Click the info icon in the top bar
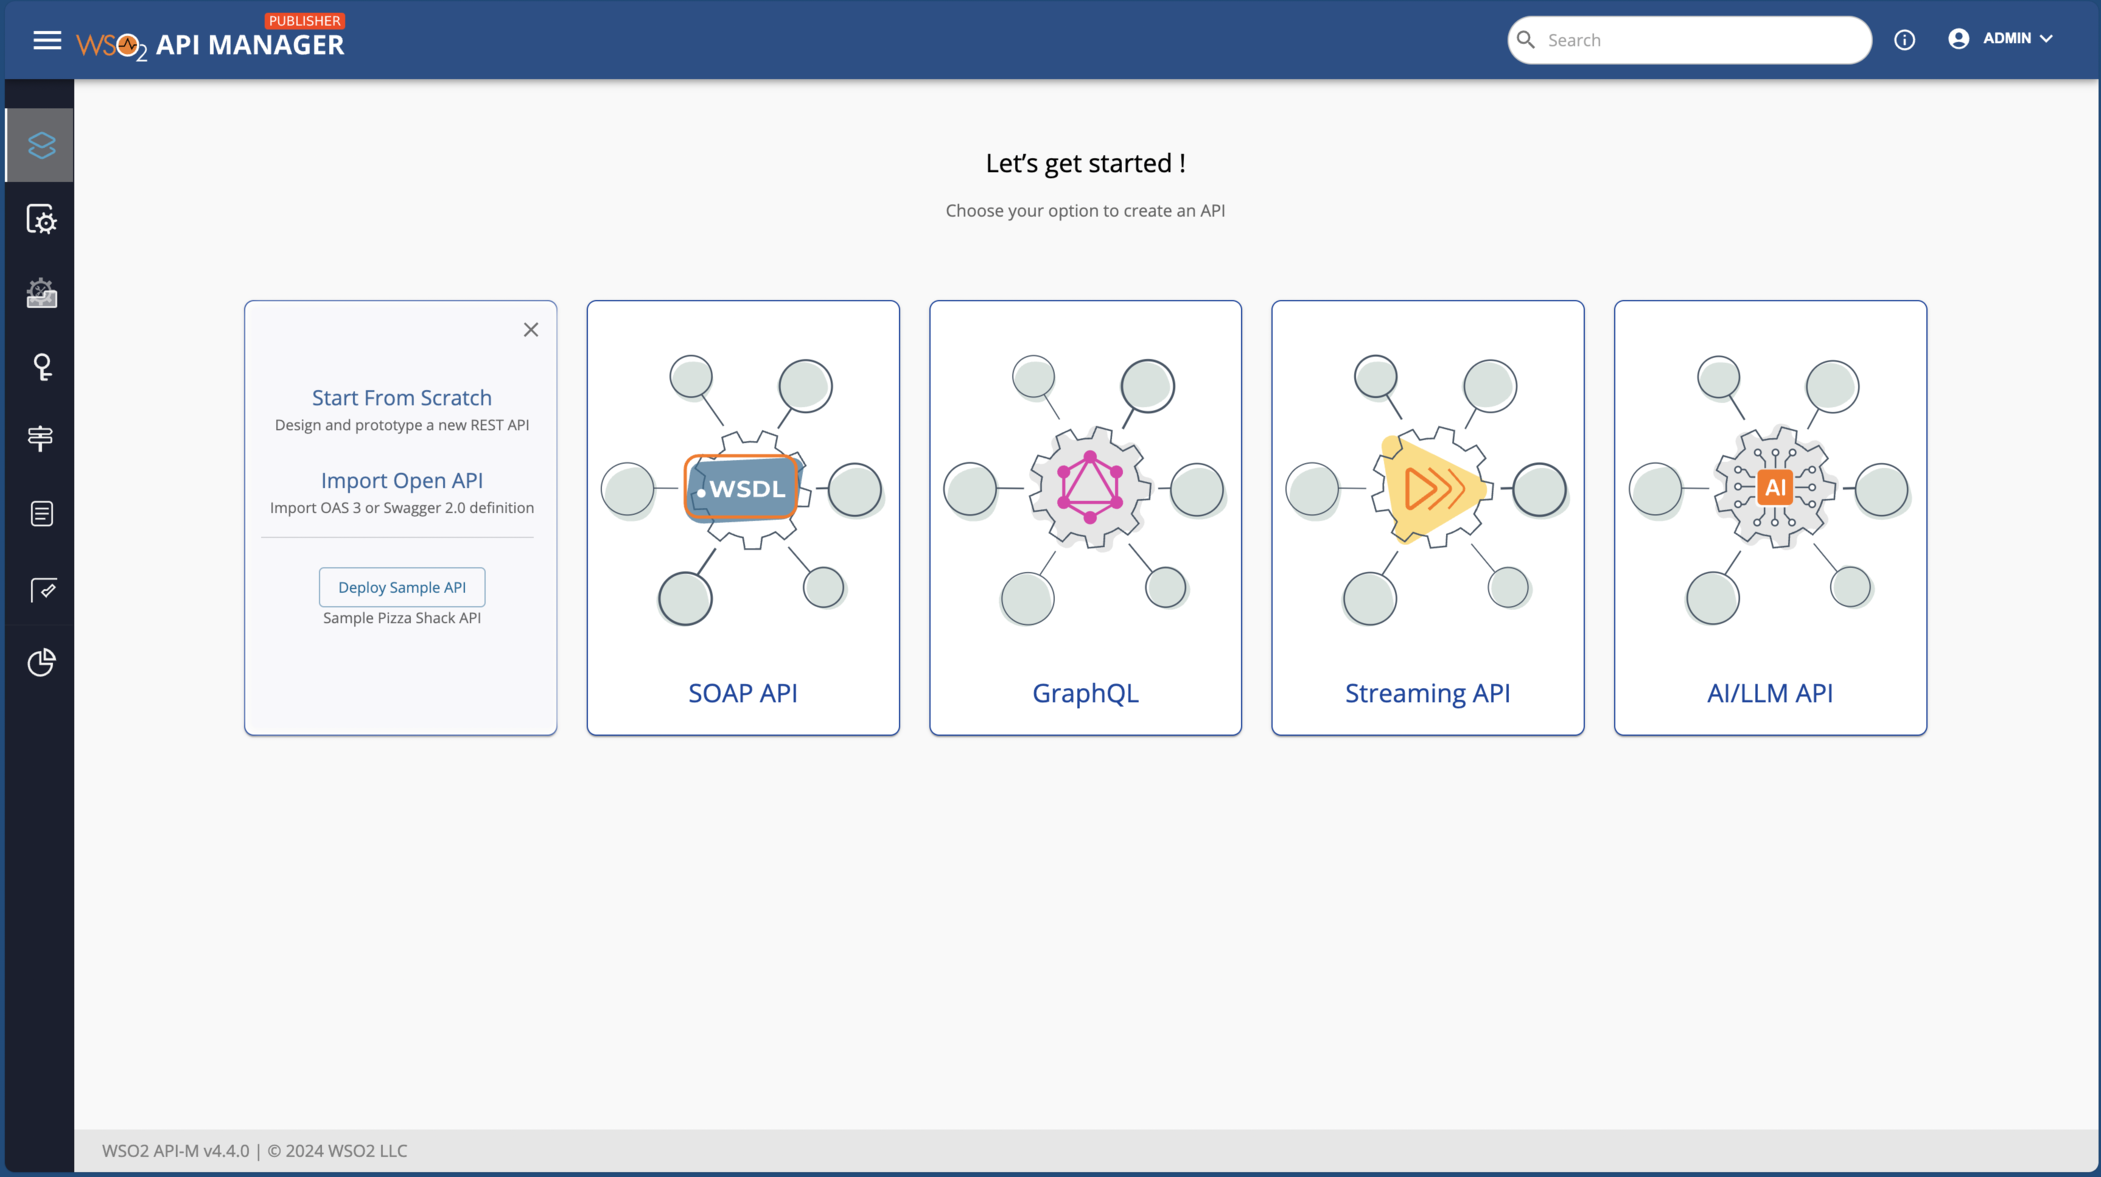 [x=1904, y=39]
